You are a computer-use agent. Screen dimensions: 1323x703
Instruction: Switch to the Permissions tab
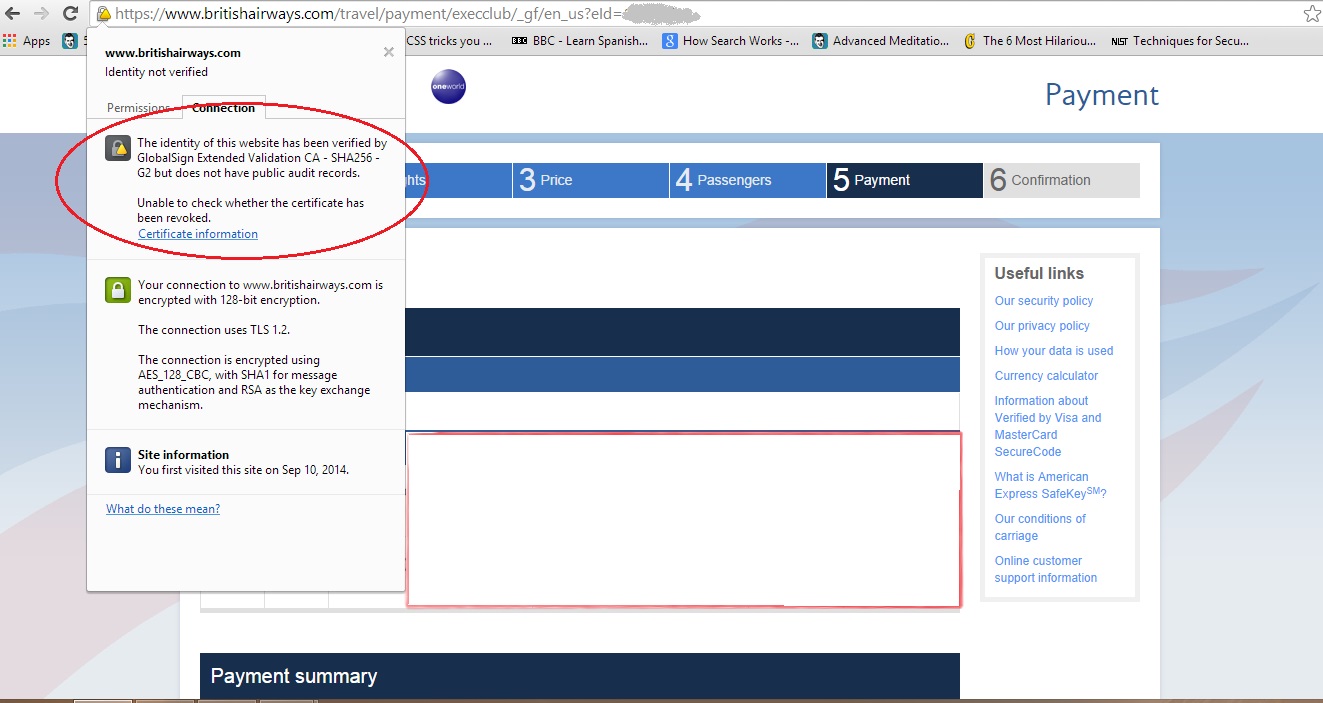coord(138,108)
